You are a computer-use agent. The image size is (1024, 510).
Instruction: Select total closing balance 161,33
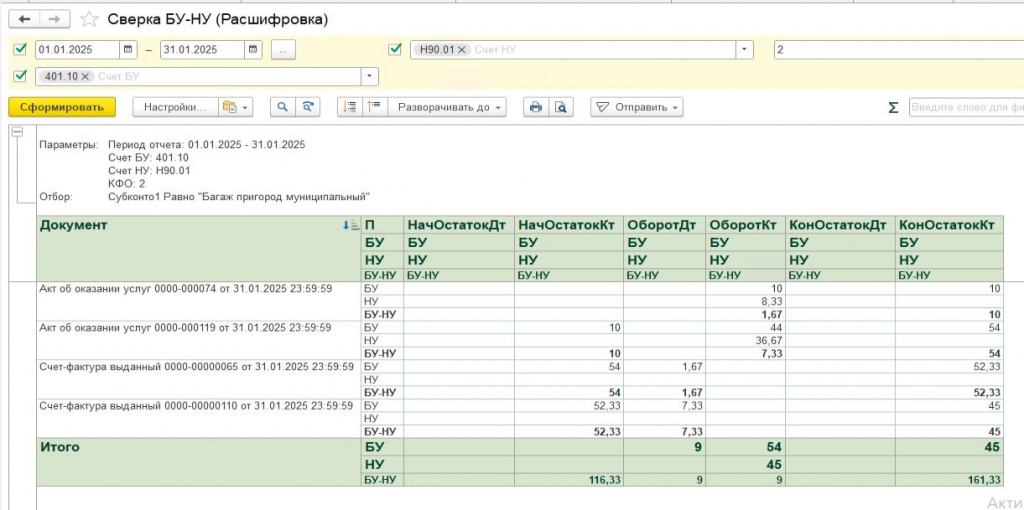tap(984, 480)
